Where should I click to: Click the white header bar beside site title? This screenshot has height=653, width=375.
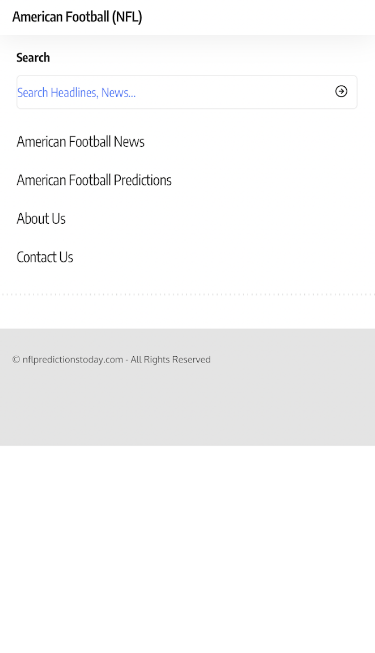click(258, 17)
